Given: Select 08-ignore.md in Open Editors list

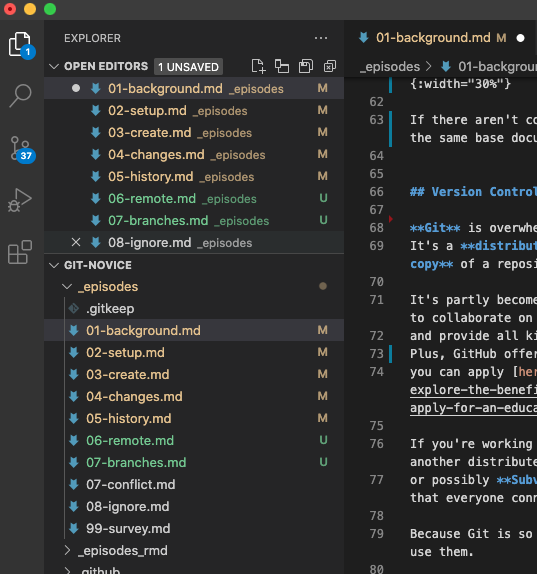Looking at the screenshot, I should click(x=194, y=242).
